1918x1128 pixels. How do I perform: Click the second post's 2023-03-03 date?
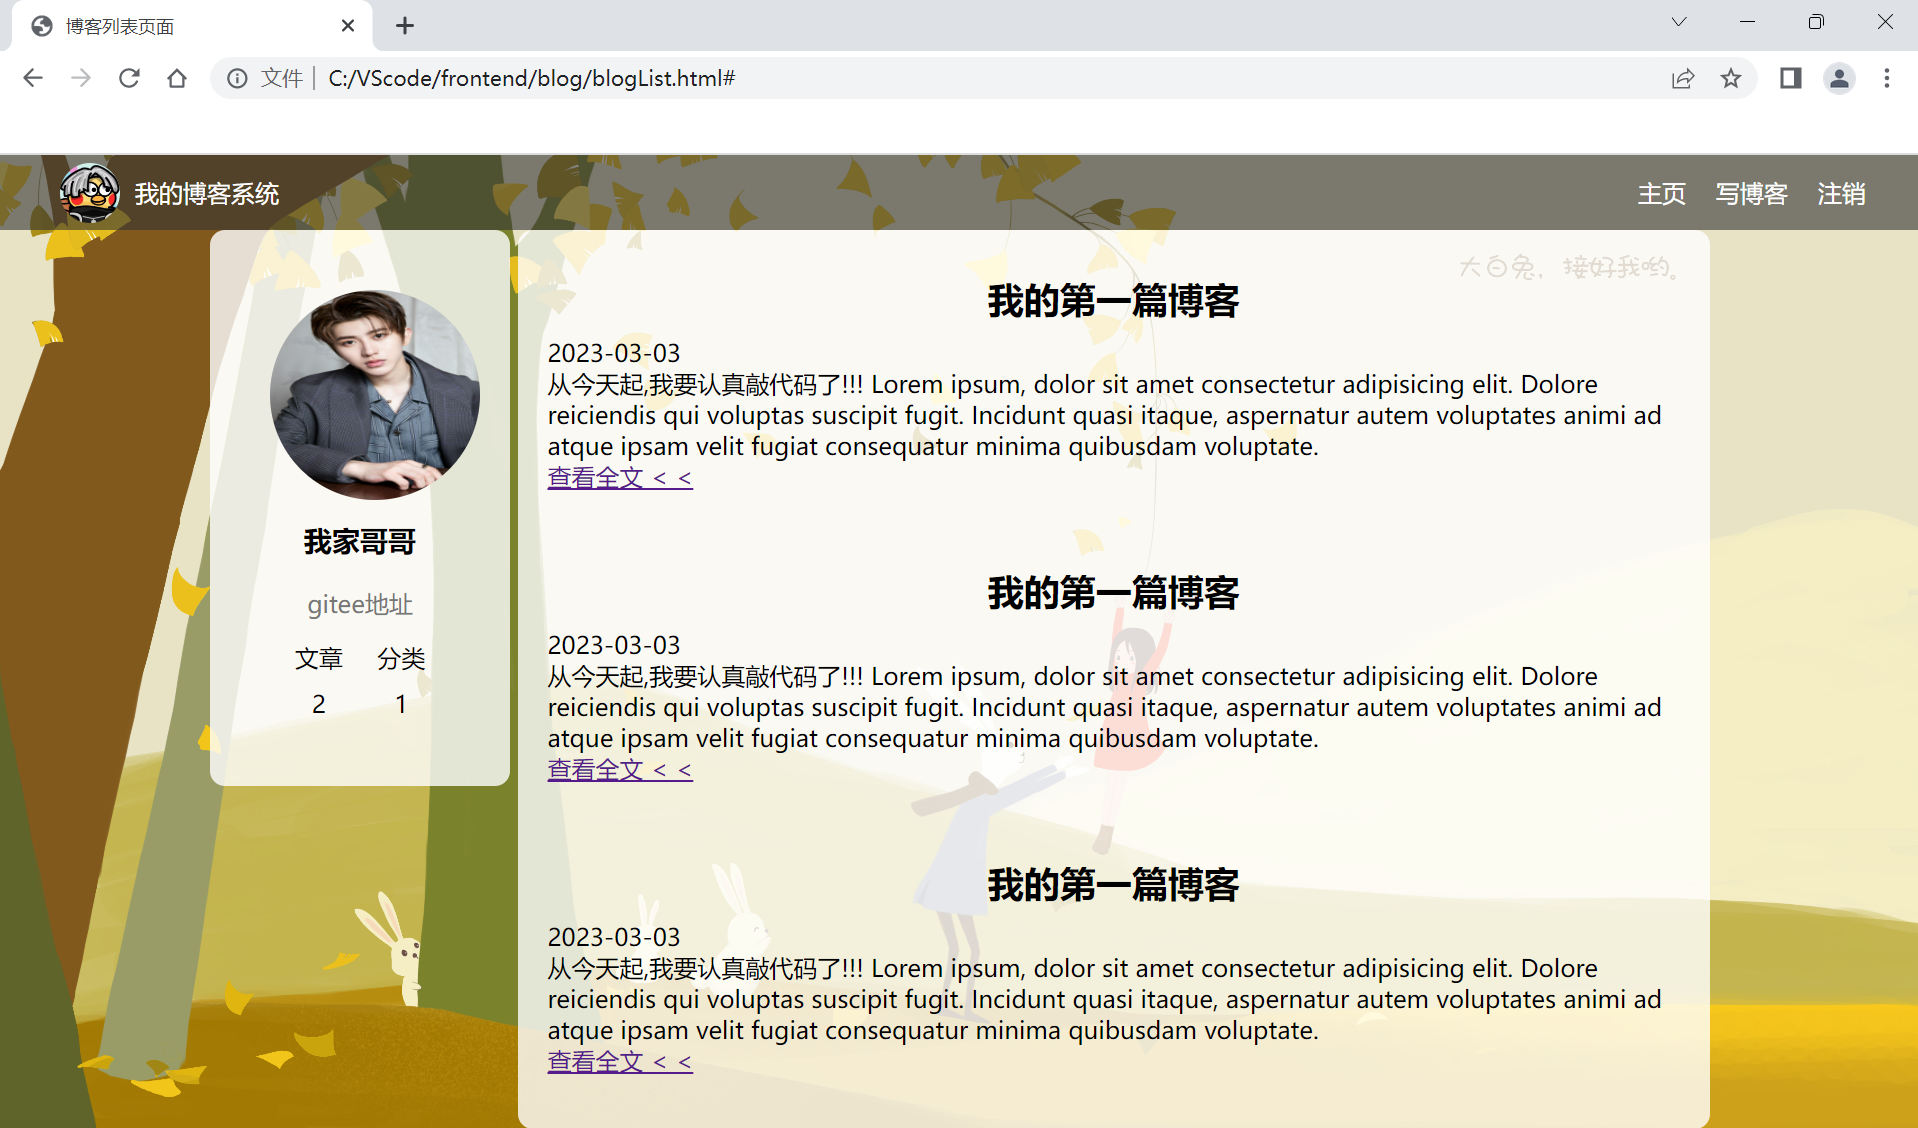point(614,645)
